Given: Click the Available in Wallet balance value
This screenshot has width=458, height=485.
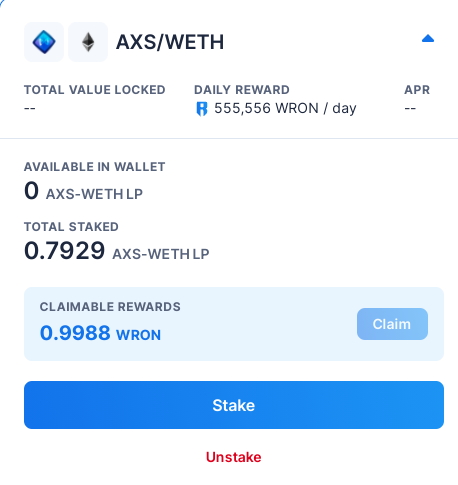Looking at the screenshot, I should (31, 190).
